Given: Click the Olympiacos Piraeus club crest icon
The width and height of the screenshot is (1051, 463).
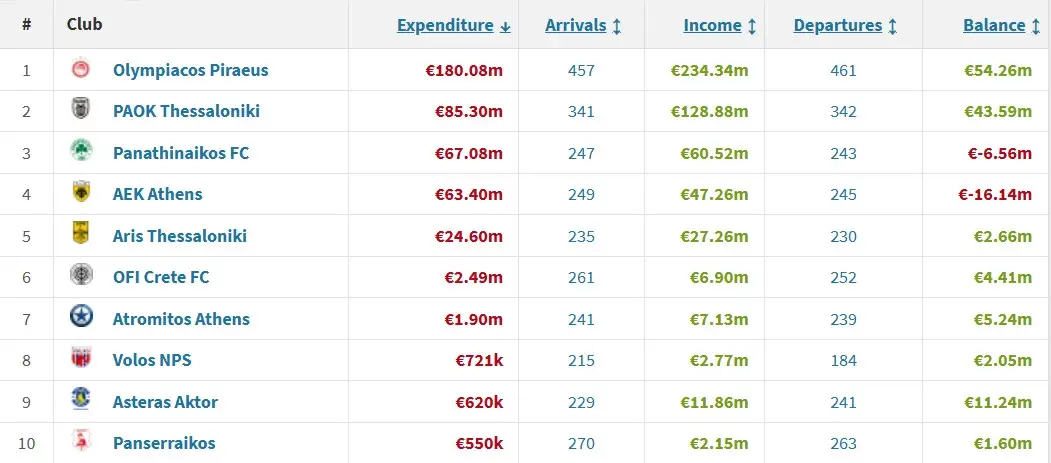Looking at the screenshot, I should pyautogui.click(x=81, y=70).
